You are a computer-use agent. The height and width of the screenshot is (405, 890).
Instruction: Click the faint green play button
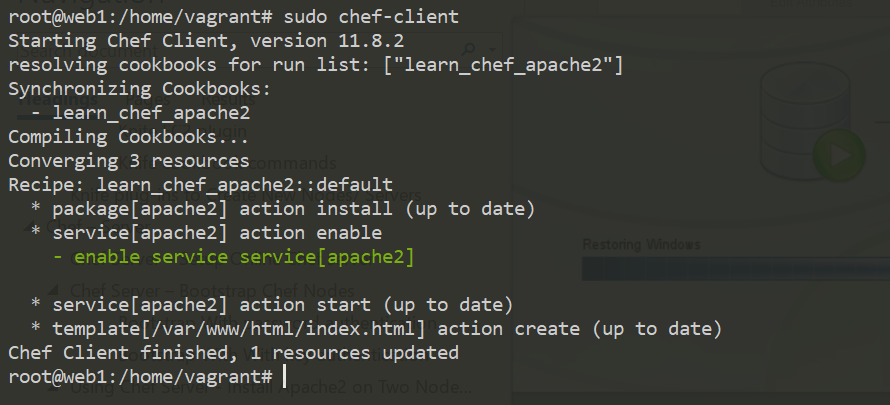pyautogui.click(x=838, y=153)
